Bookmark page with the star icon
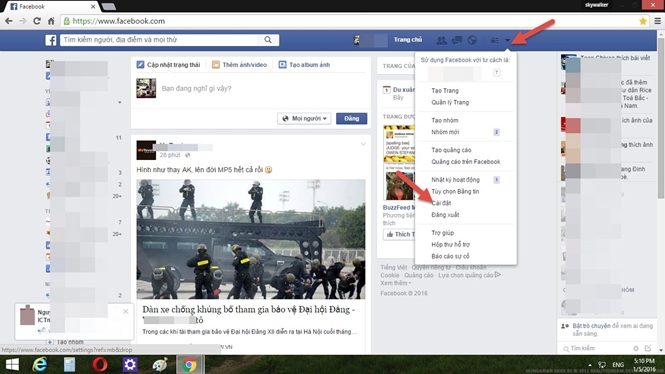Image resolution: width=665 pixels, height=374 pixels. [x=643, y=21]
